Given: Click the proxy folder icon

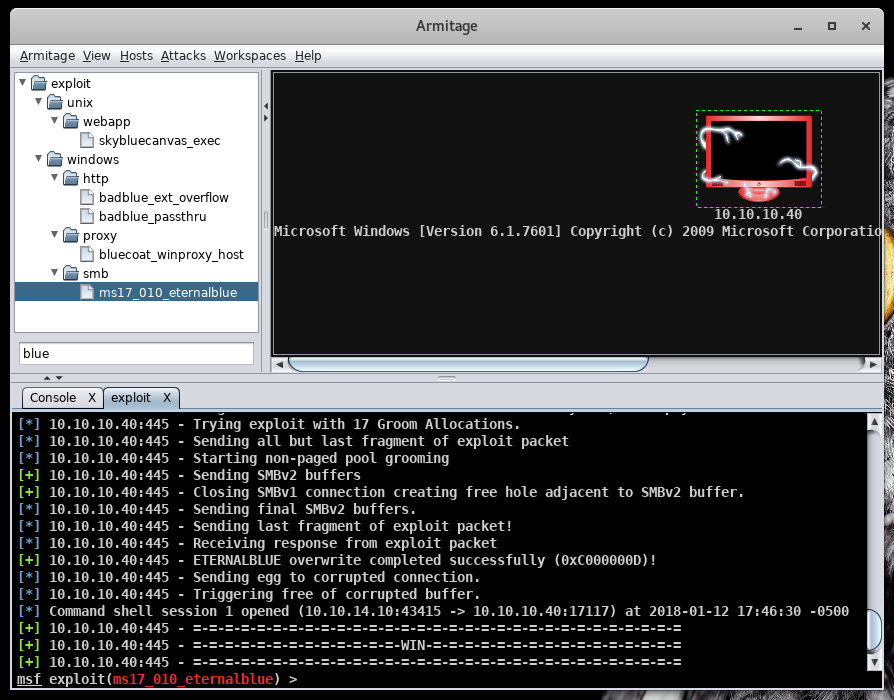Looking at the screenshot, I should [x=71, y=235].
